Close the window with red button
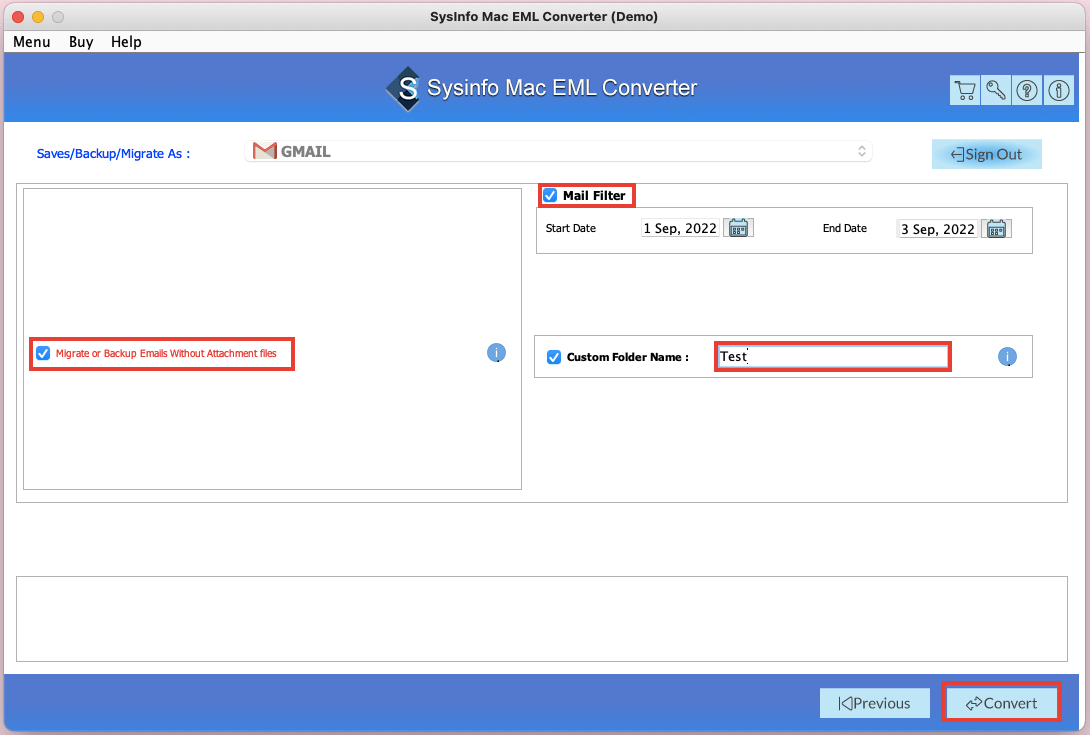Image resolution: width=1090 pixels, height=735 pixels. click(x=19, y=17)
